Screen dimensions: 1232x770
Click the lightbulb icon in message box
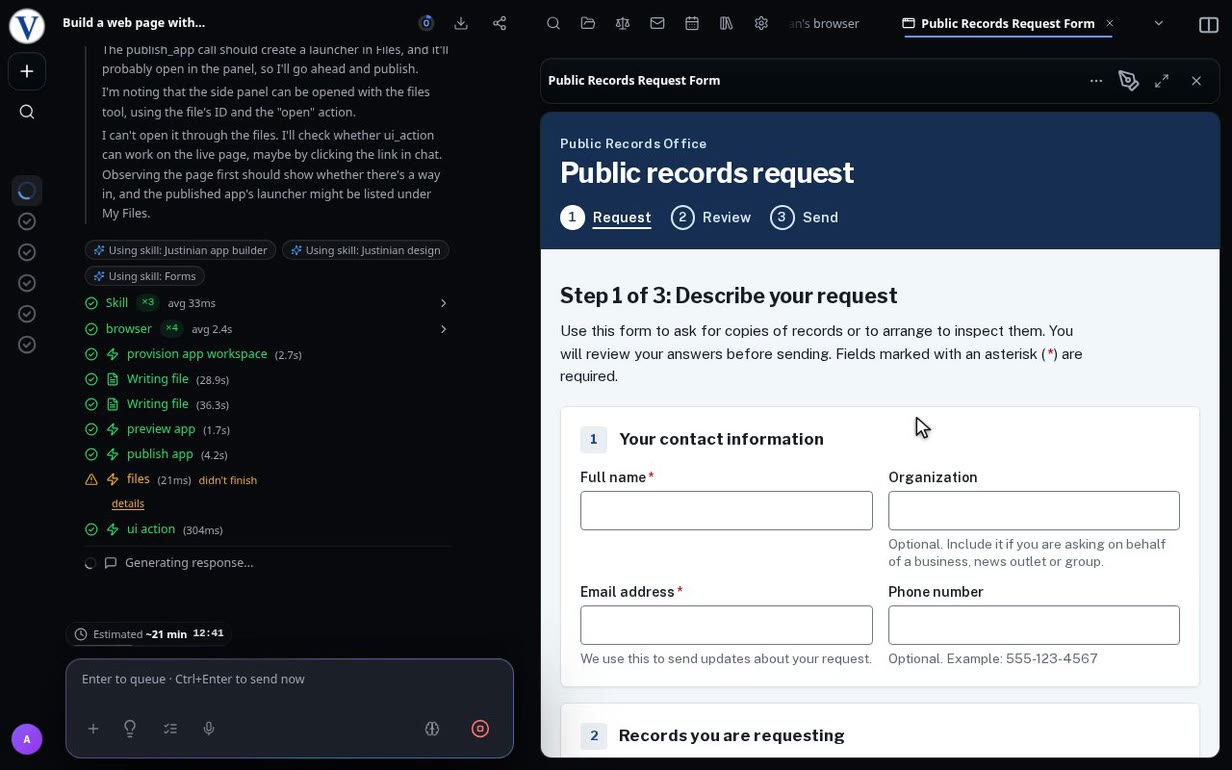[x=130, y=729]
